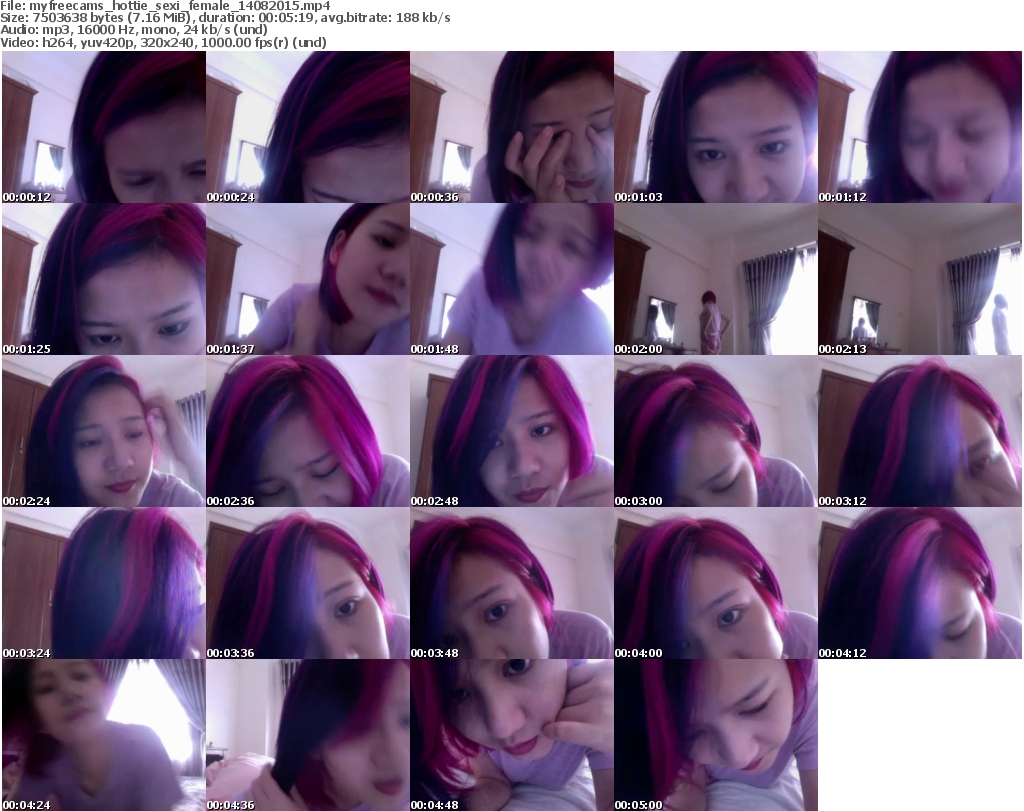Choose the frame at 00:04:12
The width and height of the screenshot is (1024, 811).
point(920,583)
